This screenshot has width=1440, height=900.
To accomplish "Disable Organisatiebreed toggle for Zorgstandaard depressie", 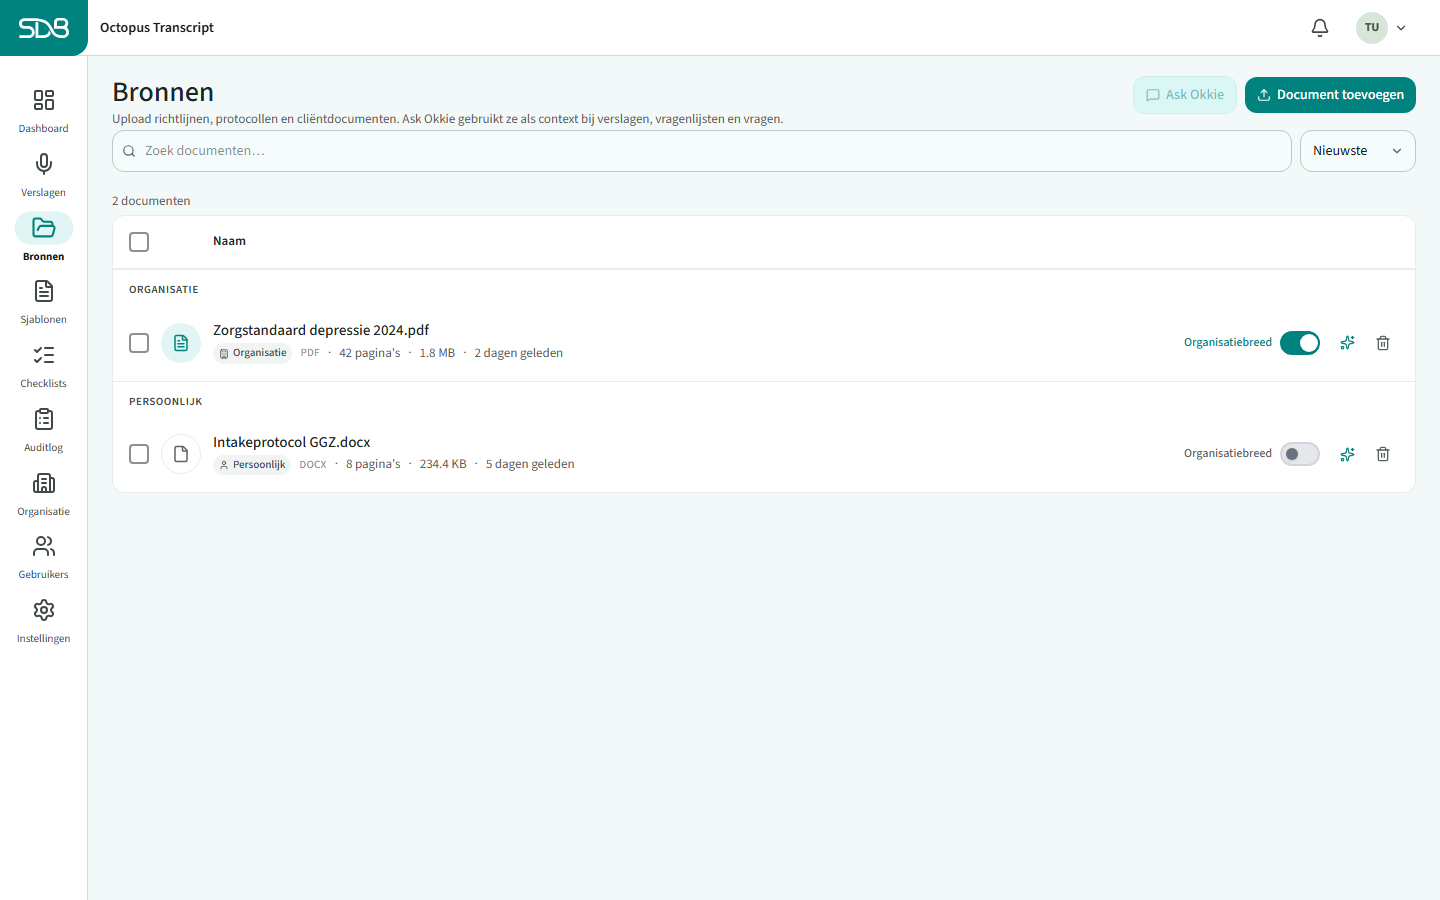I will (1300, 343).
